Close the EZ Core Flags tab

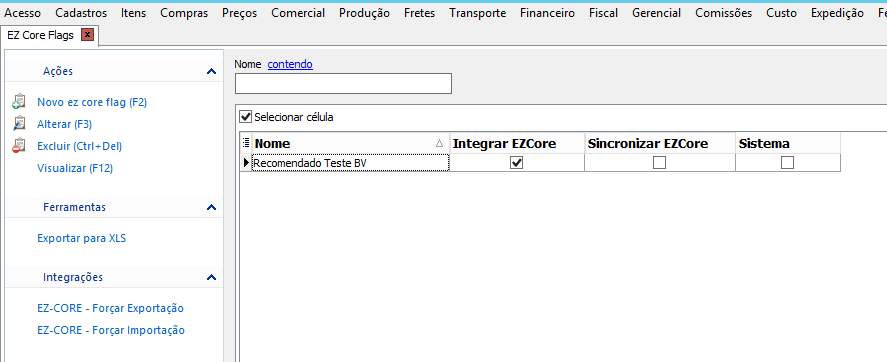(x=87, y=35)
